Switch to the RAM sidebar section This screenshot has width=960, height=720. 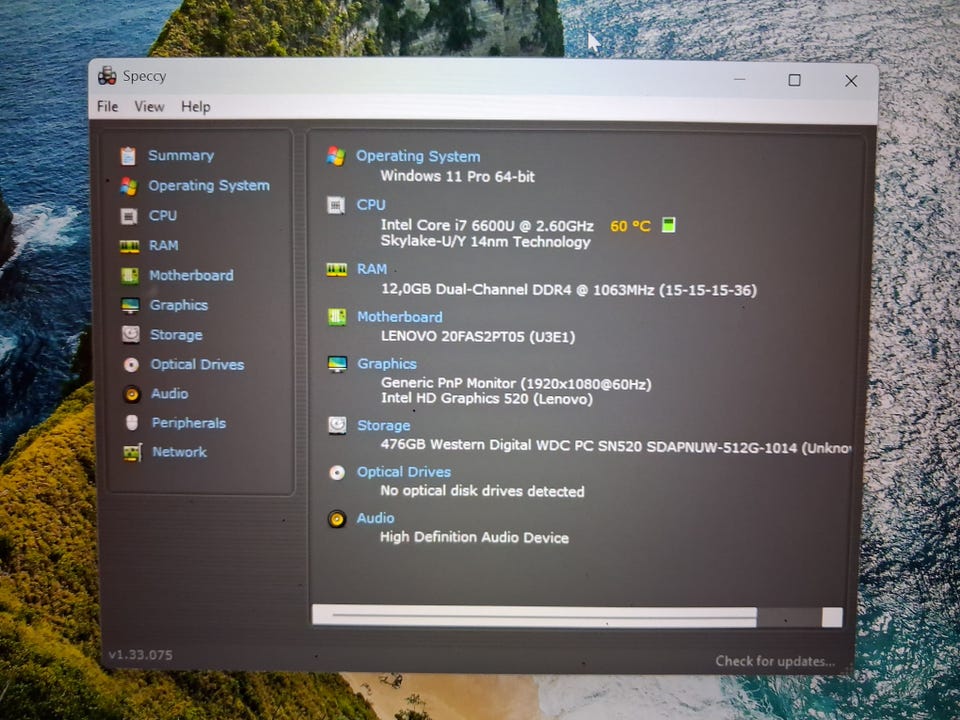(163, 246)
